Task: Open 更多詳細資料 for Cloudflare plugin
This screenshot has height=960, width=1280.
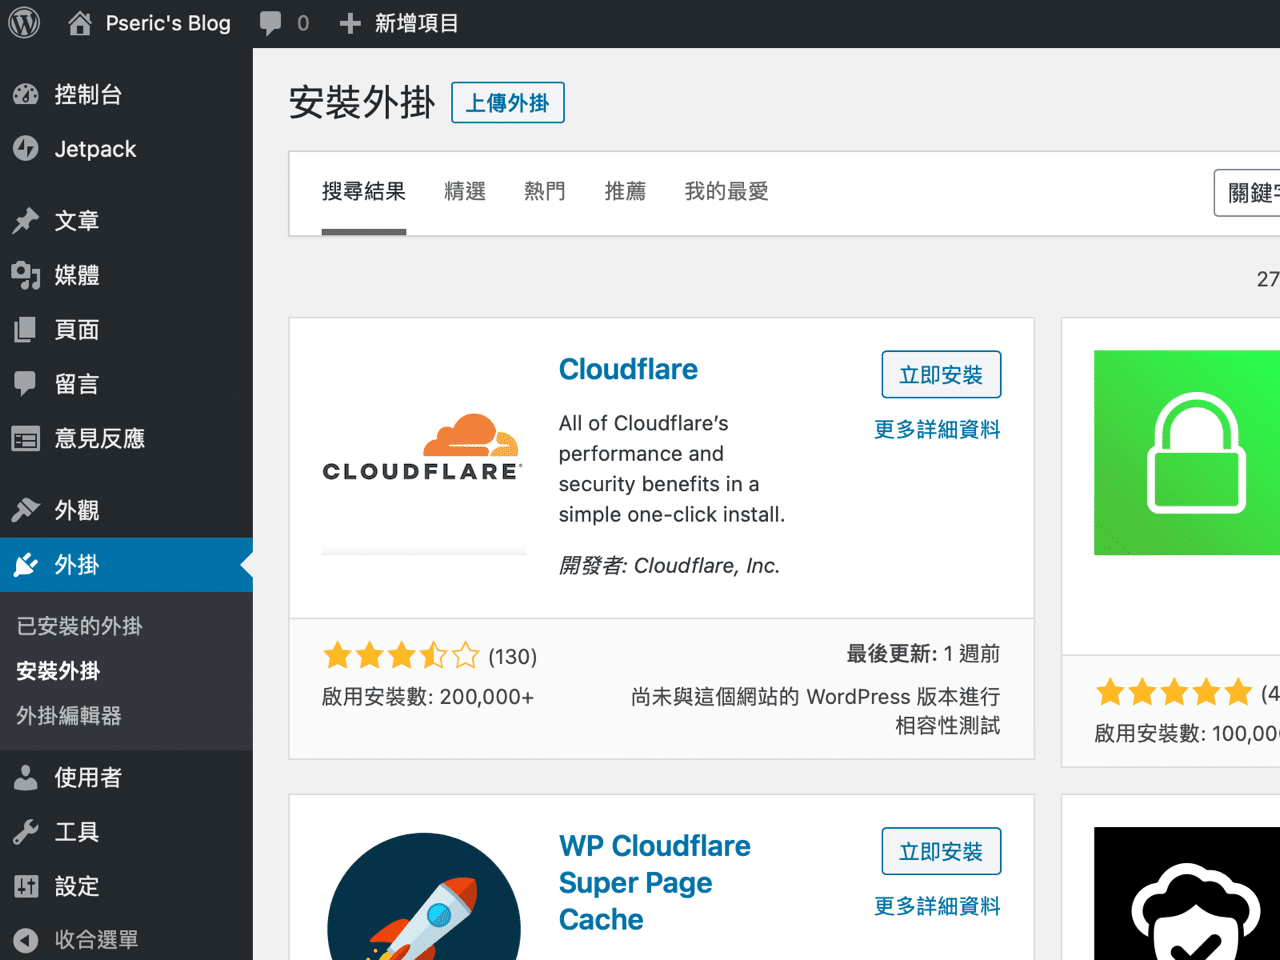Action: pos(937,430)
